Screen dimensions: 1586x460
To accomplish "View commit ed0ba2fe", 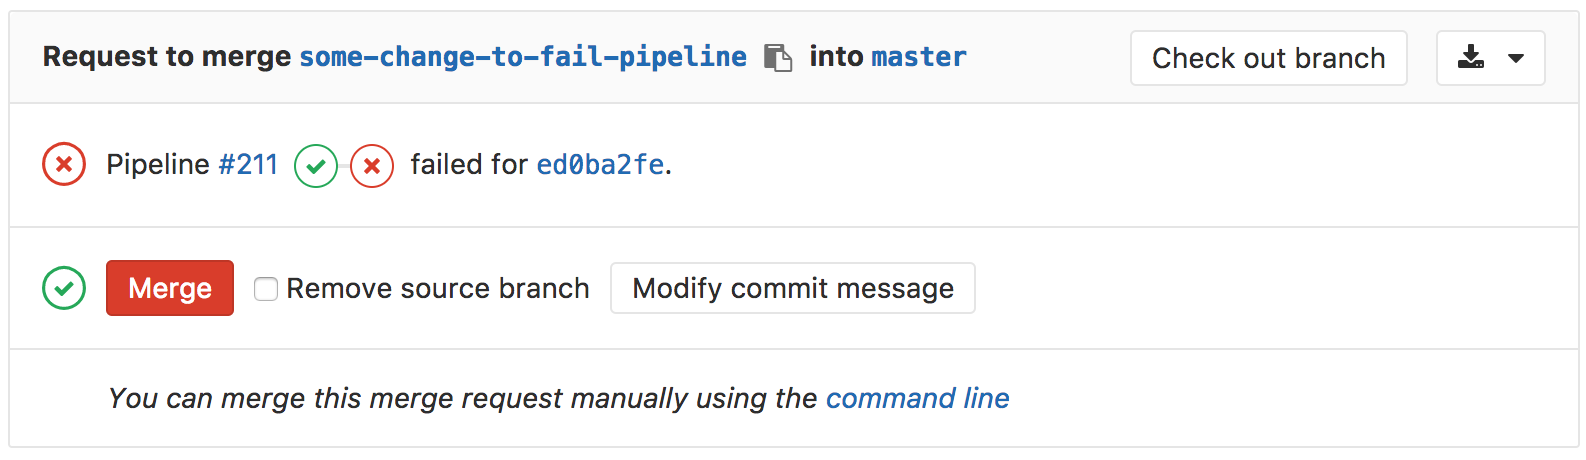I will tap(600, 164).
